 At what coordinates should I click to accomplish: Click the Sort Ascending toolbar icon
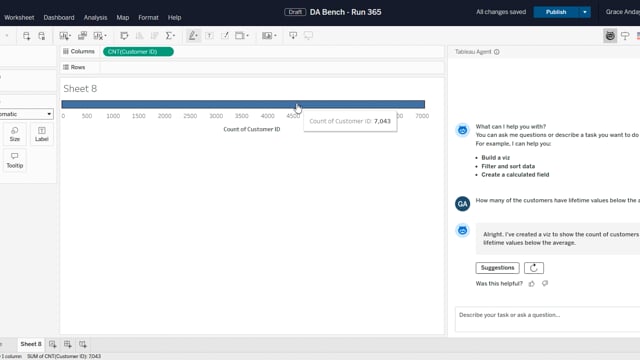pyautogui.click(x=140, y=36)
